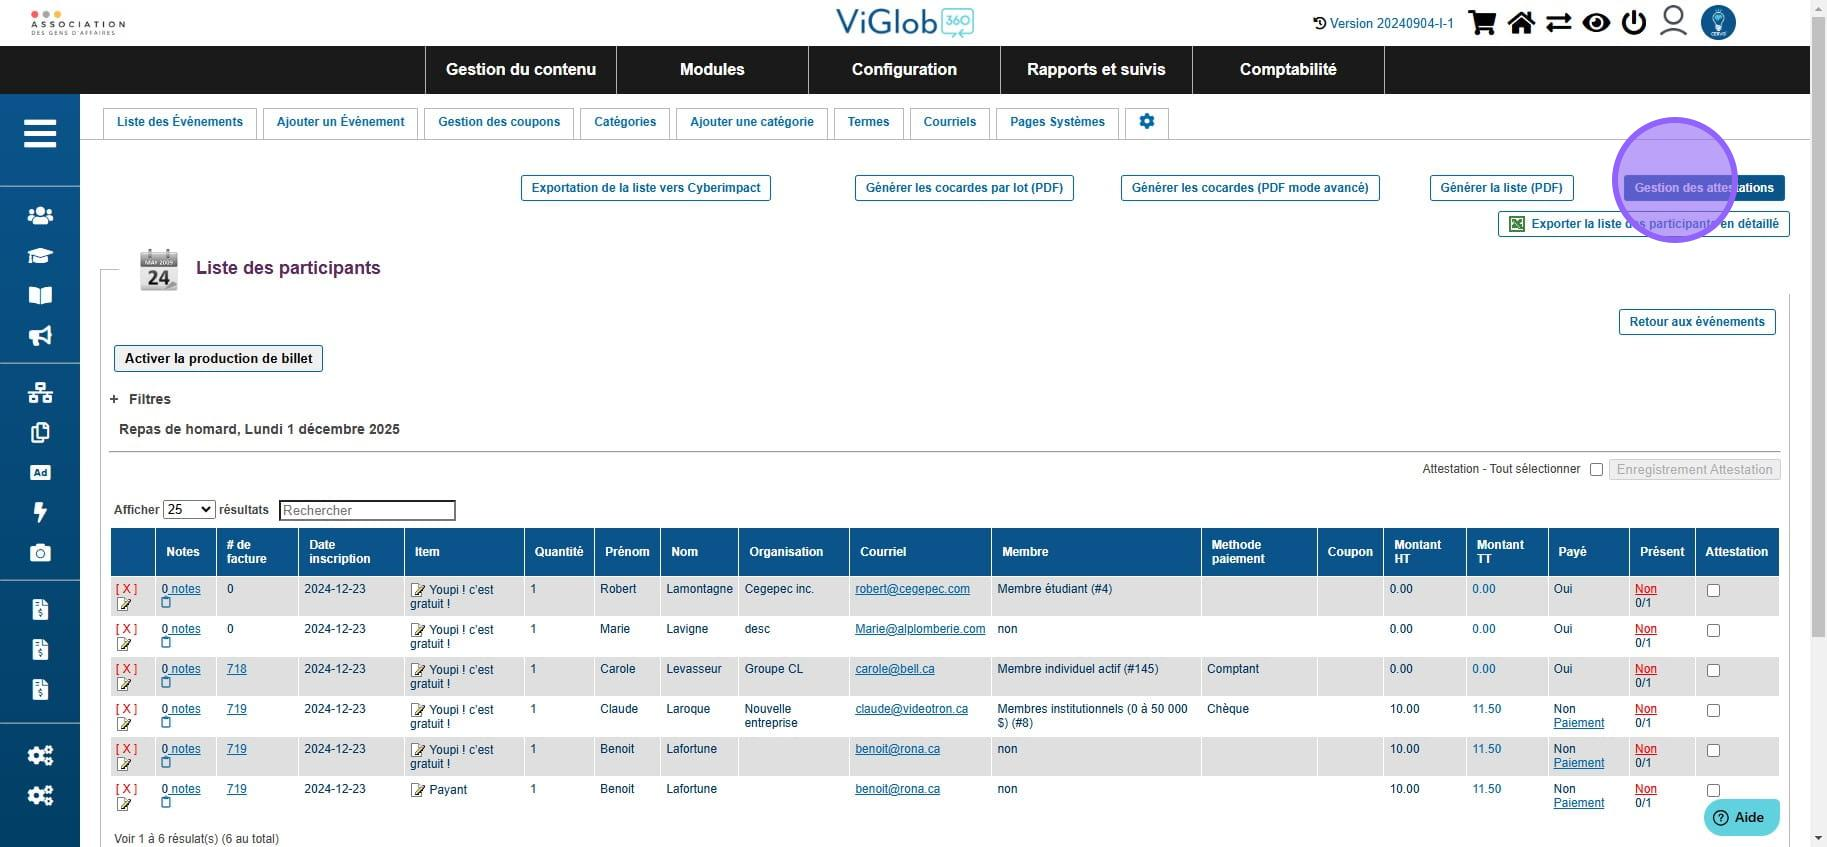The width and height of the screenshot is (1827, 847).
Task: Open the sitemap sidebar icon
Action: [40, 393]
